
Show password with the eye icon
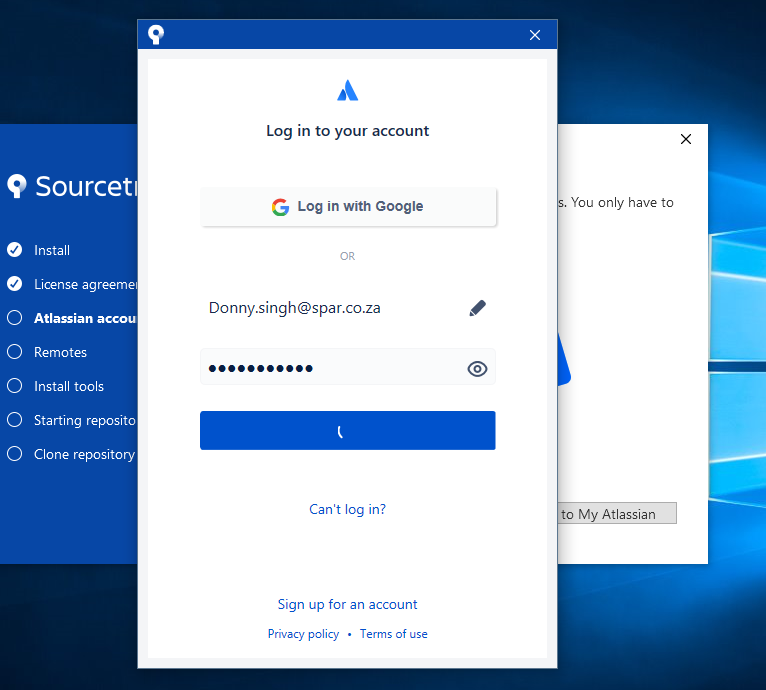tap(477, 368)
